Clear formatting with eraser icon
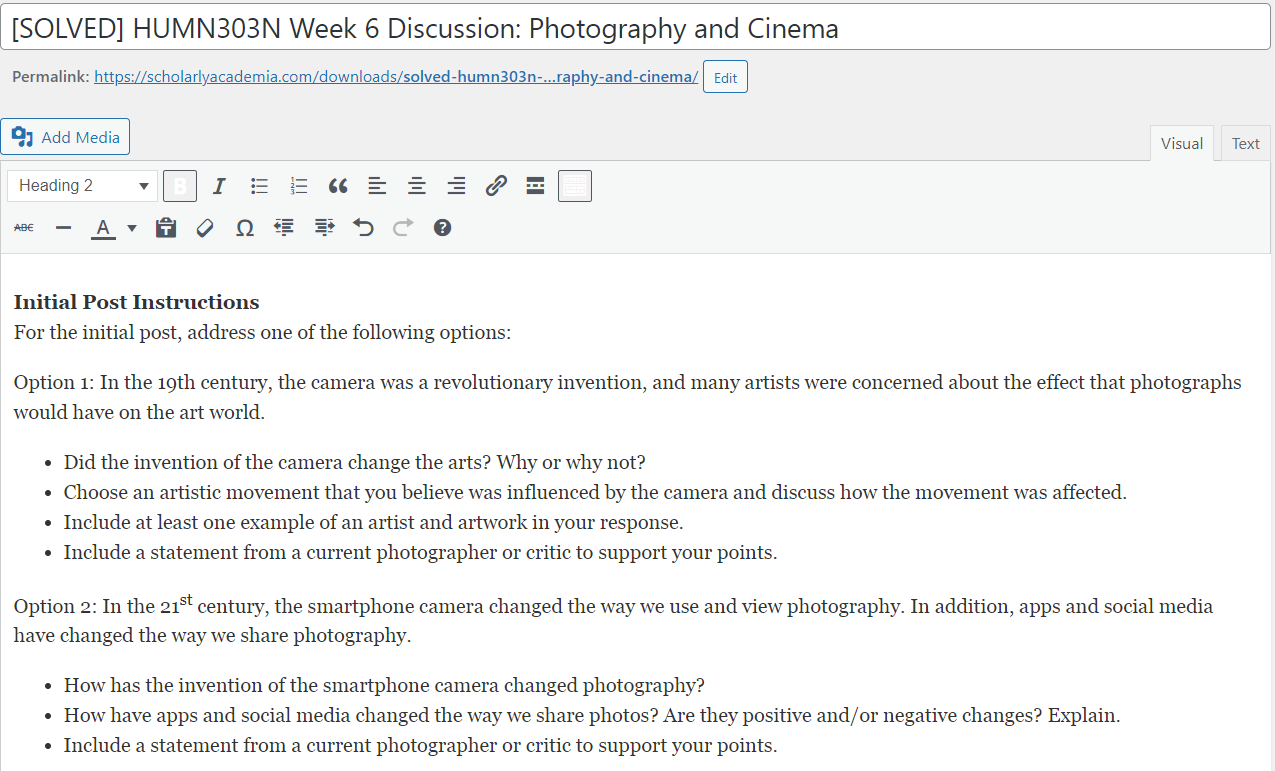This screenshot has height=771, width=1275. [205, 228]
